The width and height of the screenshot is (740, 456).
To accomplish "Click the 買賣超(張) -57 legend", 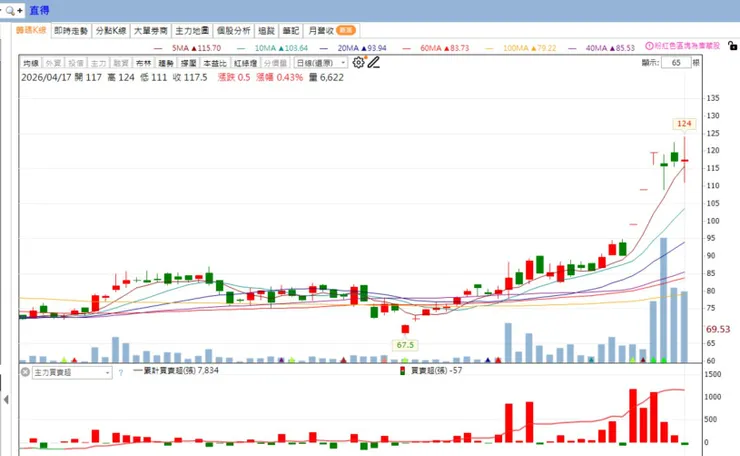I will 437,371.
